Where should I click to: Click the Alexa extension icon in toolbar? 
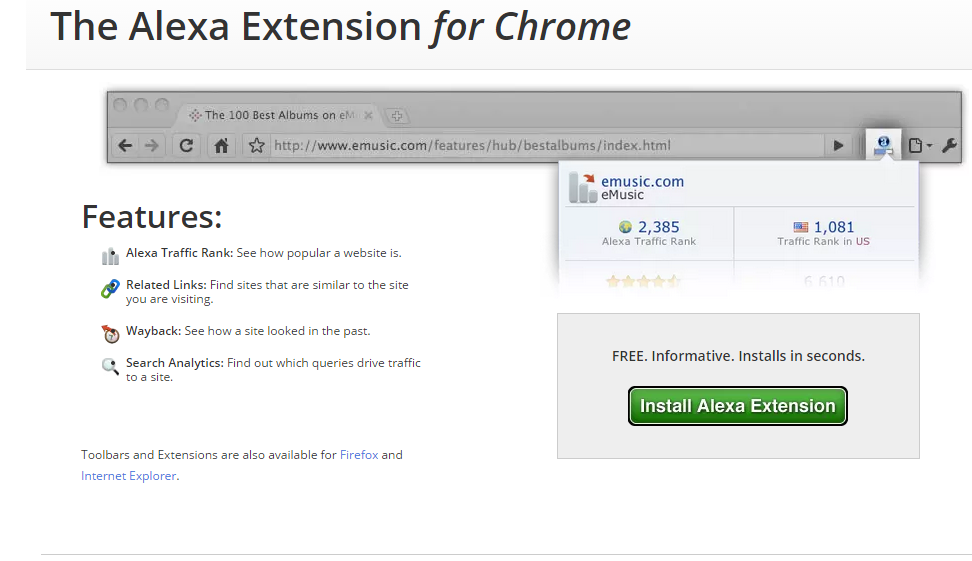click(x=883, y=145)
